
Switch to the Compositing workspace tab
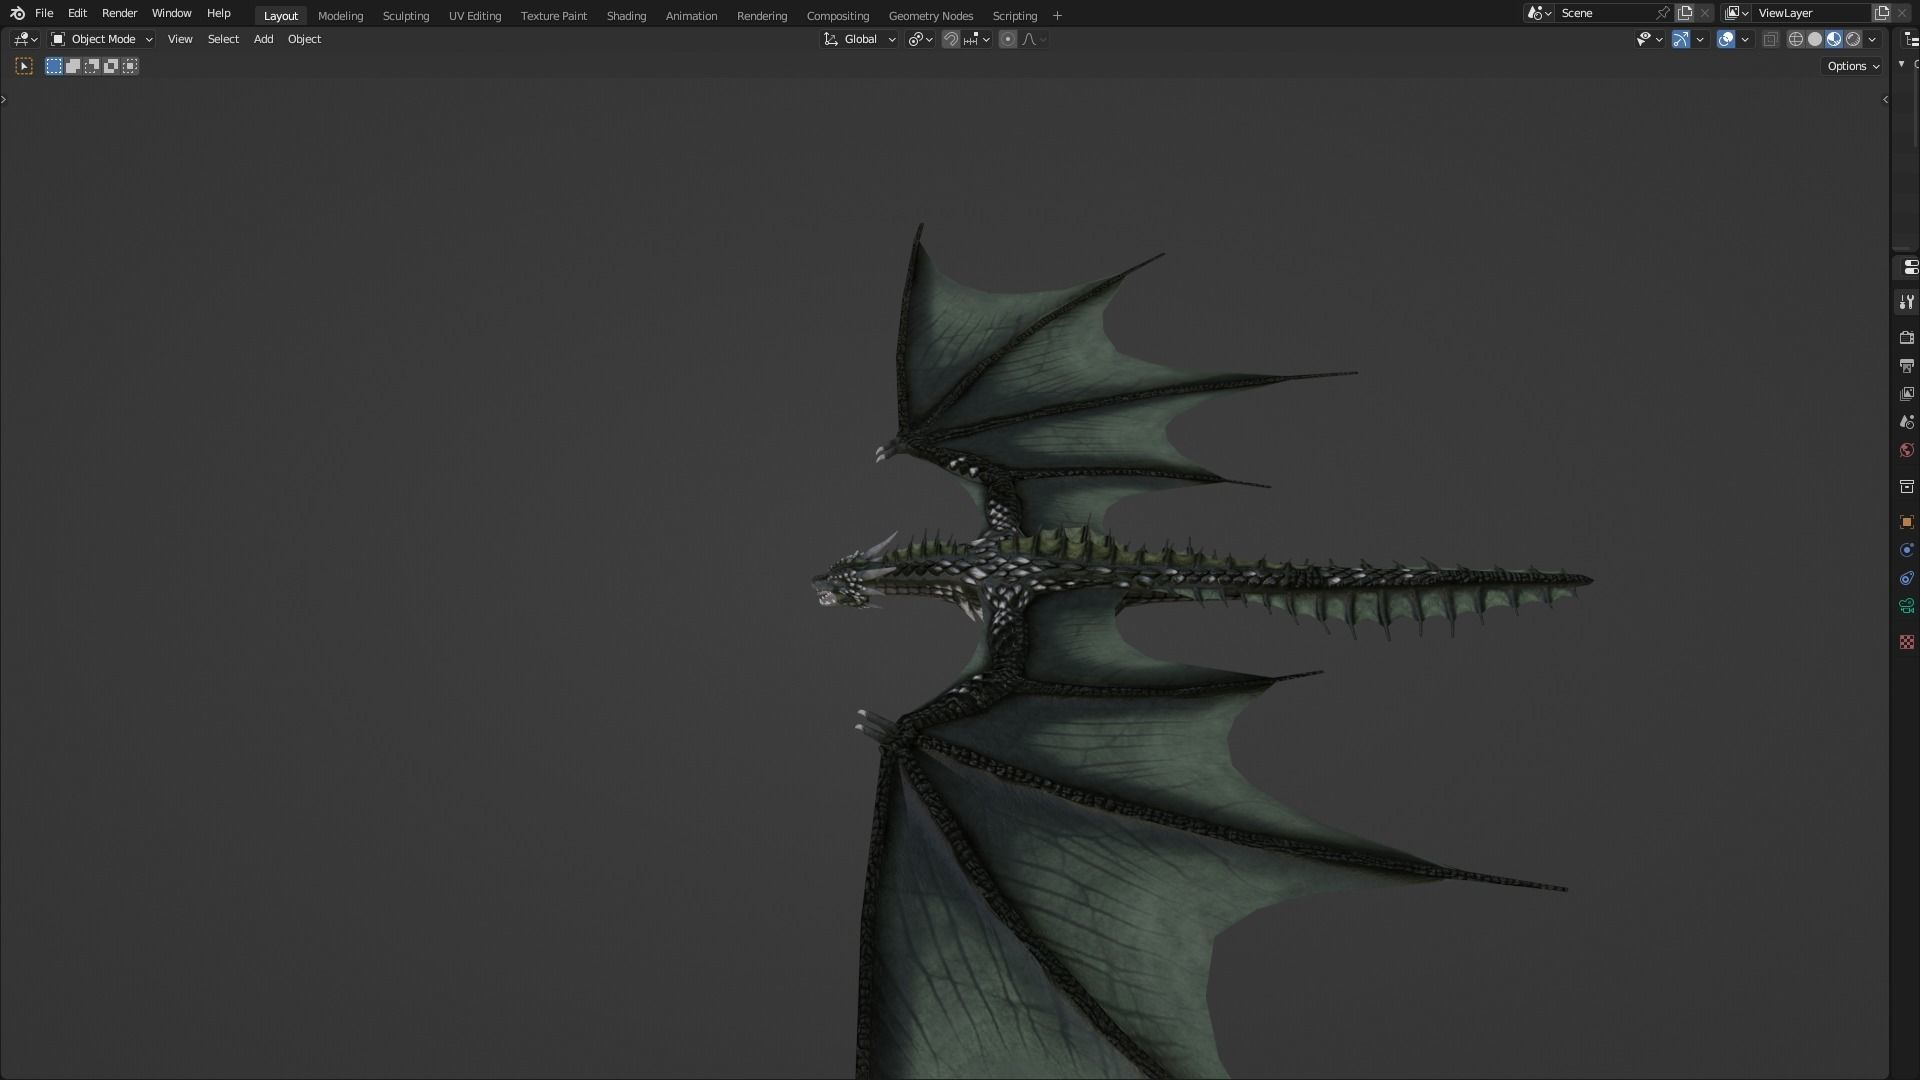[x=837, y=16]
